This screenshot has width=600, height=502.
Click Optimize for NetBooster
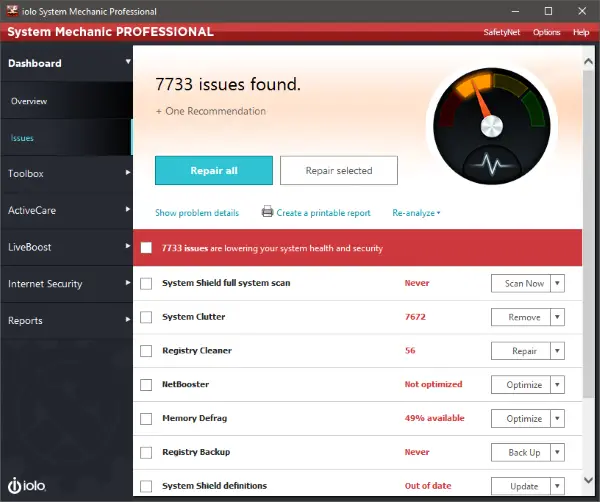pyautogui.click(x=521, y=385)
